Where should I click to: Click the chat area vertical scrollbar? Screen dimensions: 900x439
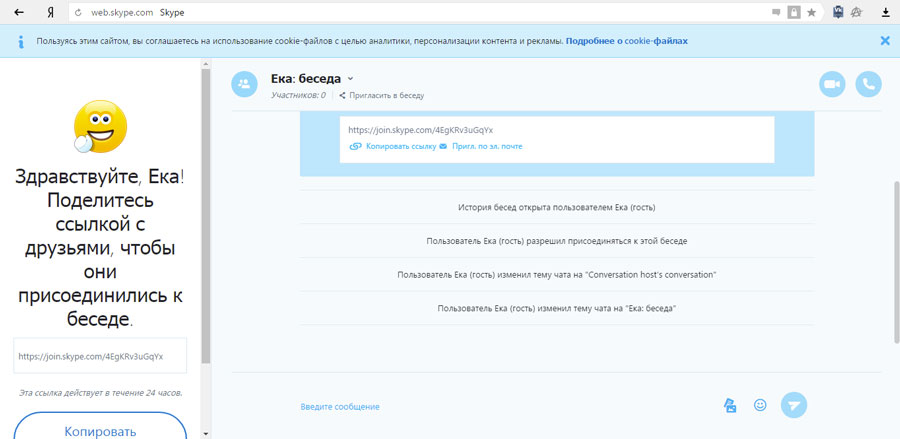click(x=897, y=262)
